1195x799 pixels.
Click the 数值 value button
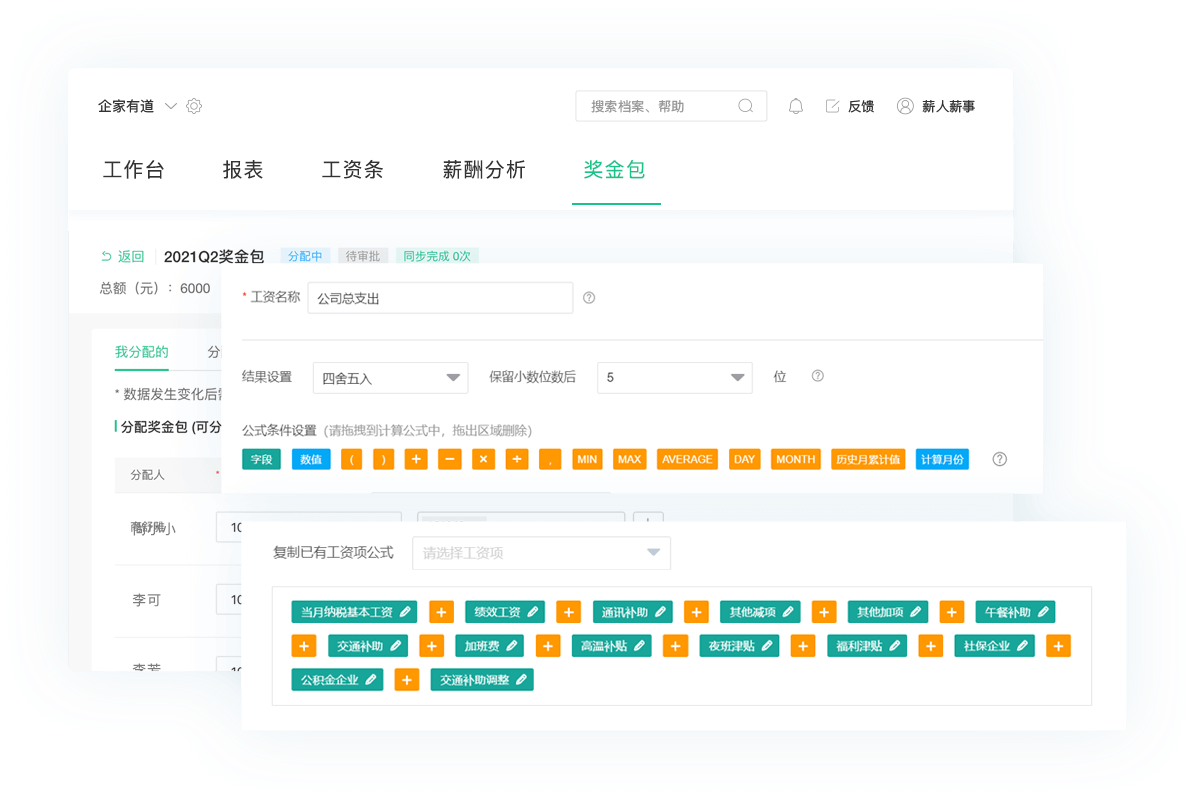pos(311,459)
